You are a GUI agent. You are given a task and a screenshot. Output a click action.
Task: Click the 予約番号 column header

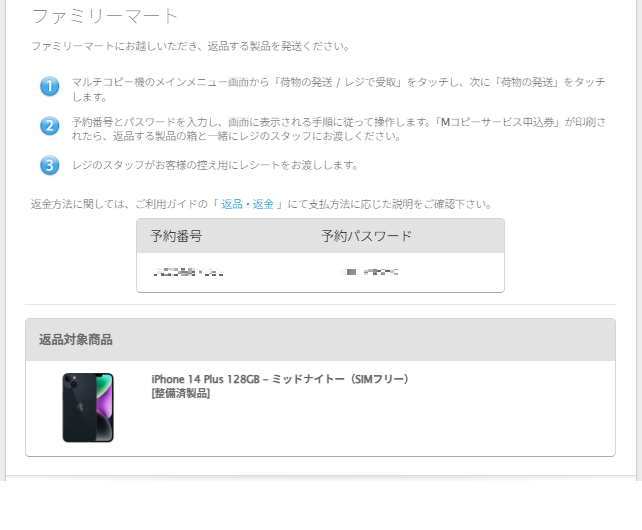[176, 236]
